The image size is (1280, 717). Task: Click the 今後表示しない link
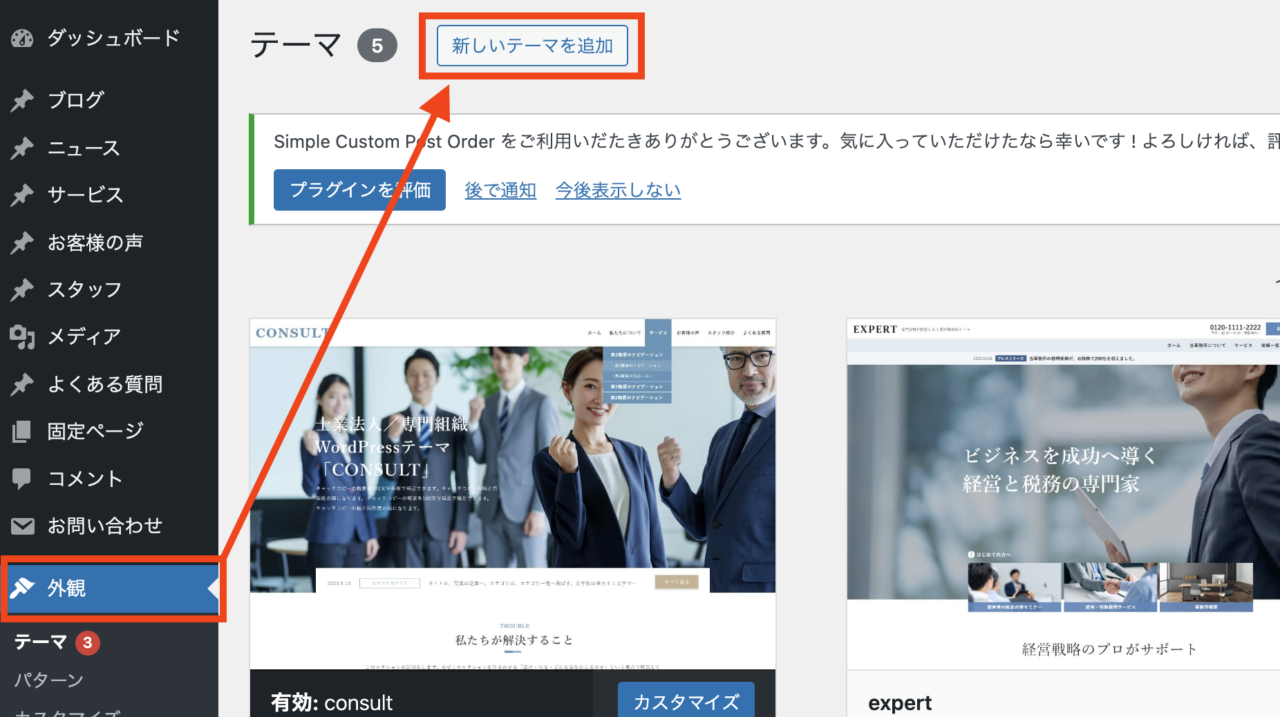(x=618, y=190)
